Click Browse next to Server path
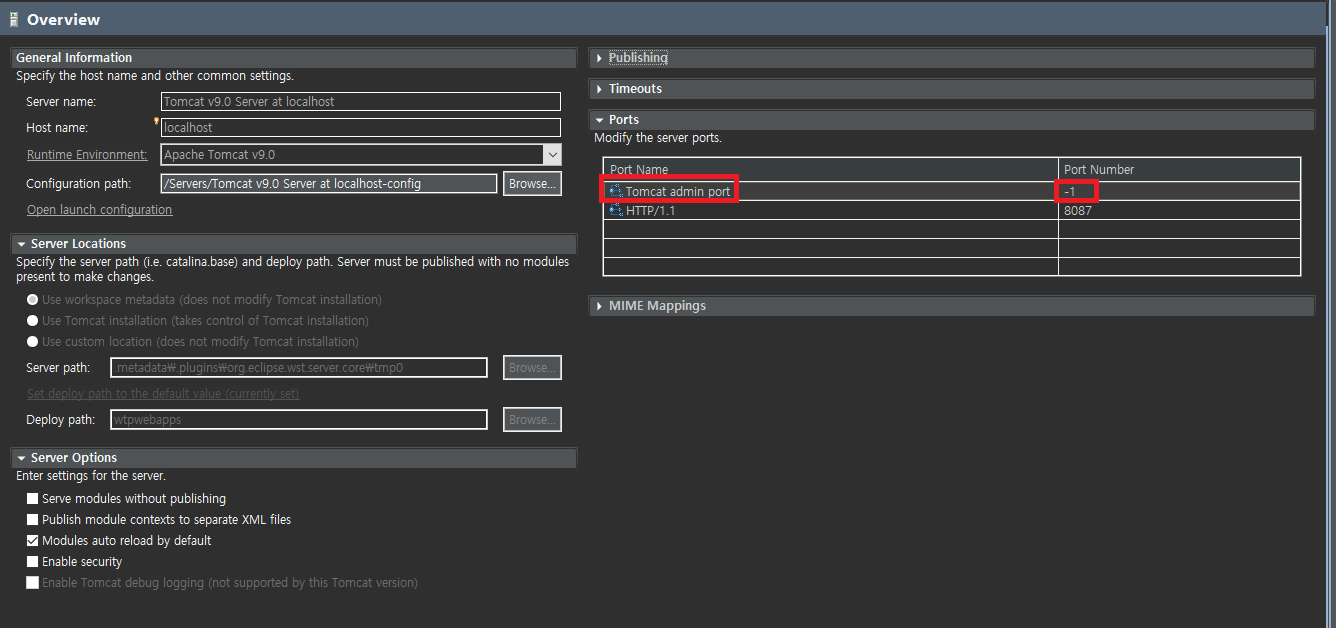This screenshot has width=1336, height=628. [x=532, y=368]
